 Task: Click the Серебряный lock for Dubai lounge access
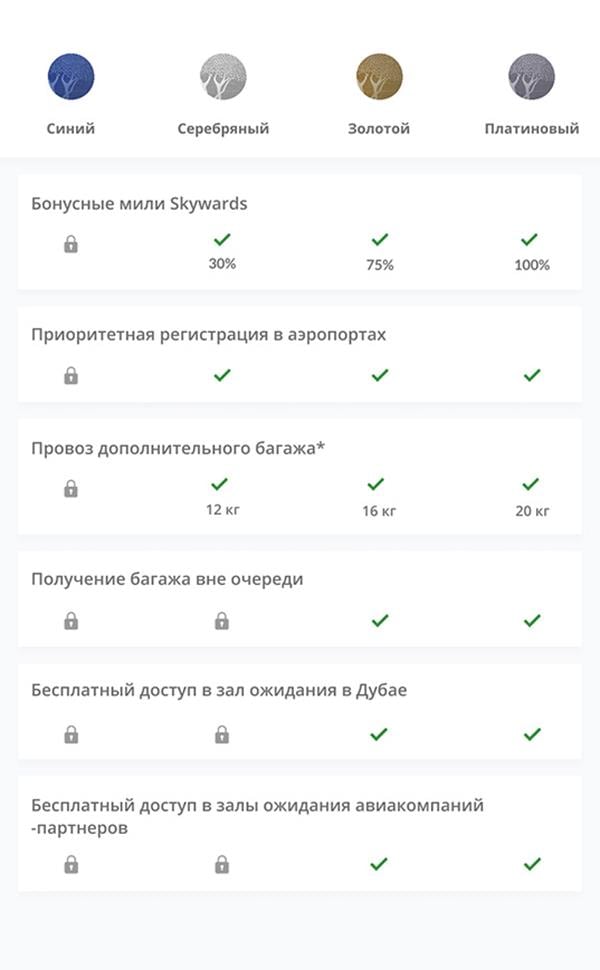222,735
